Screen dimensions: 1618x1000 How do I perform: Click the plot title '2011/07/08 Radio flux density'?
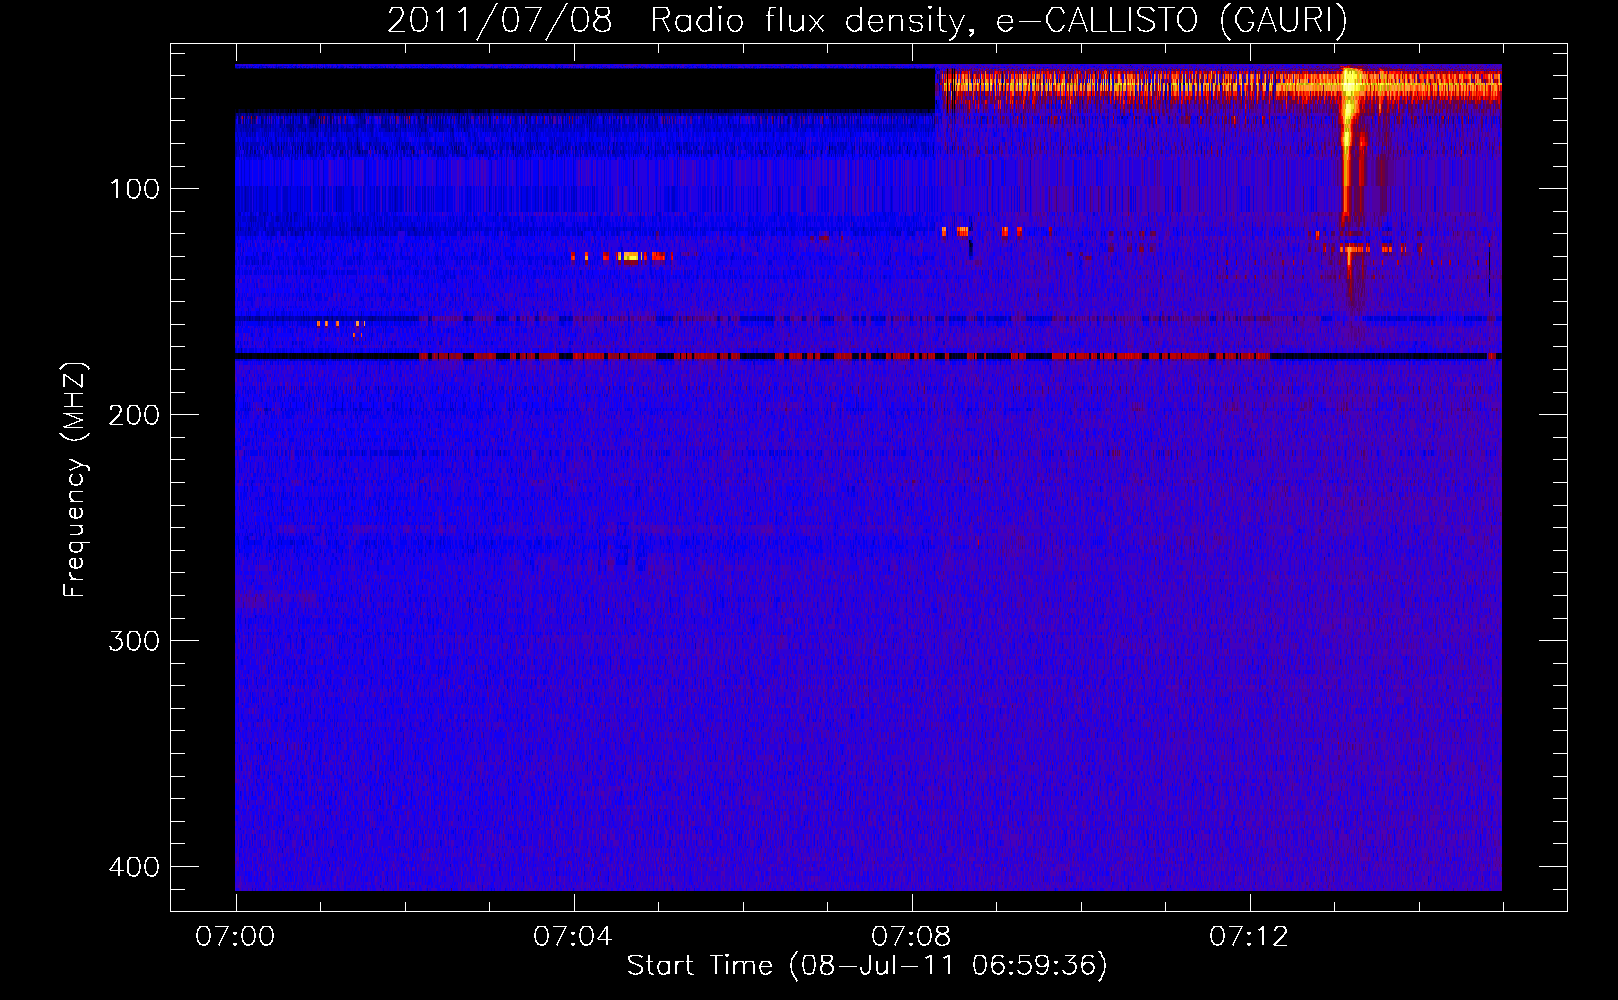click(x=867, y=20)
